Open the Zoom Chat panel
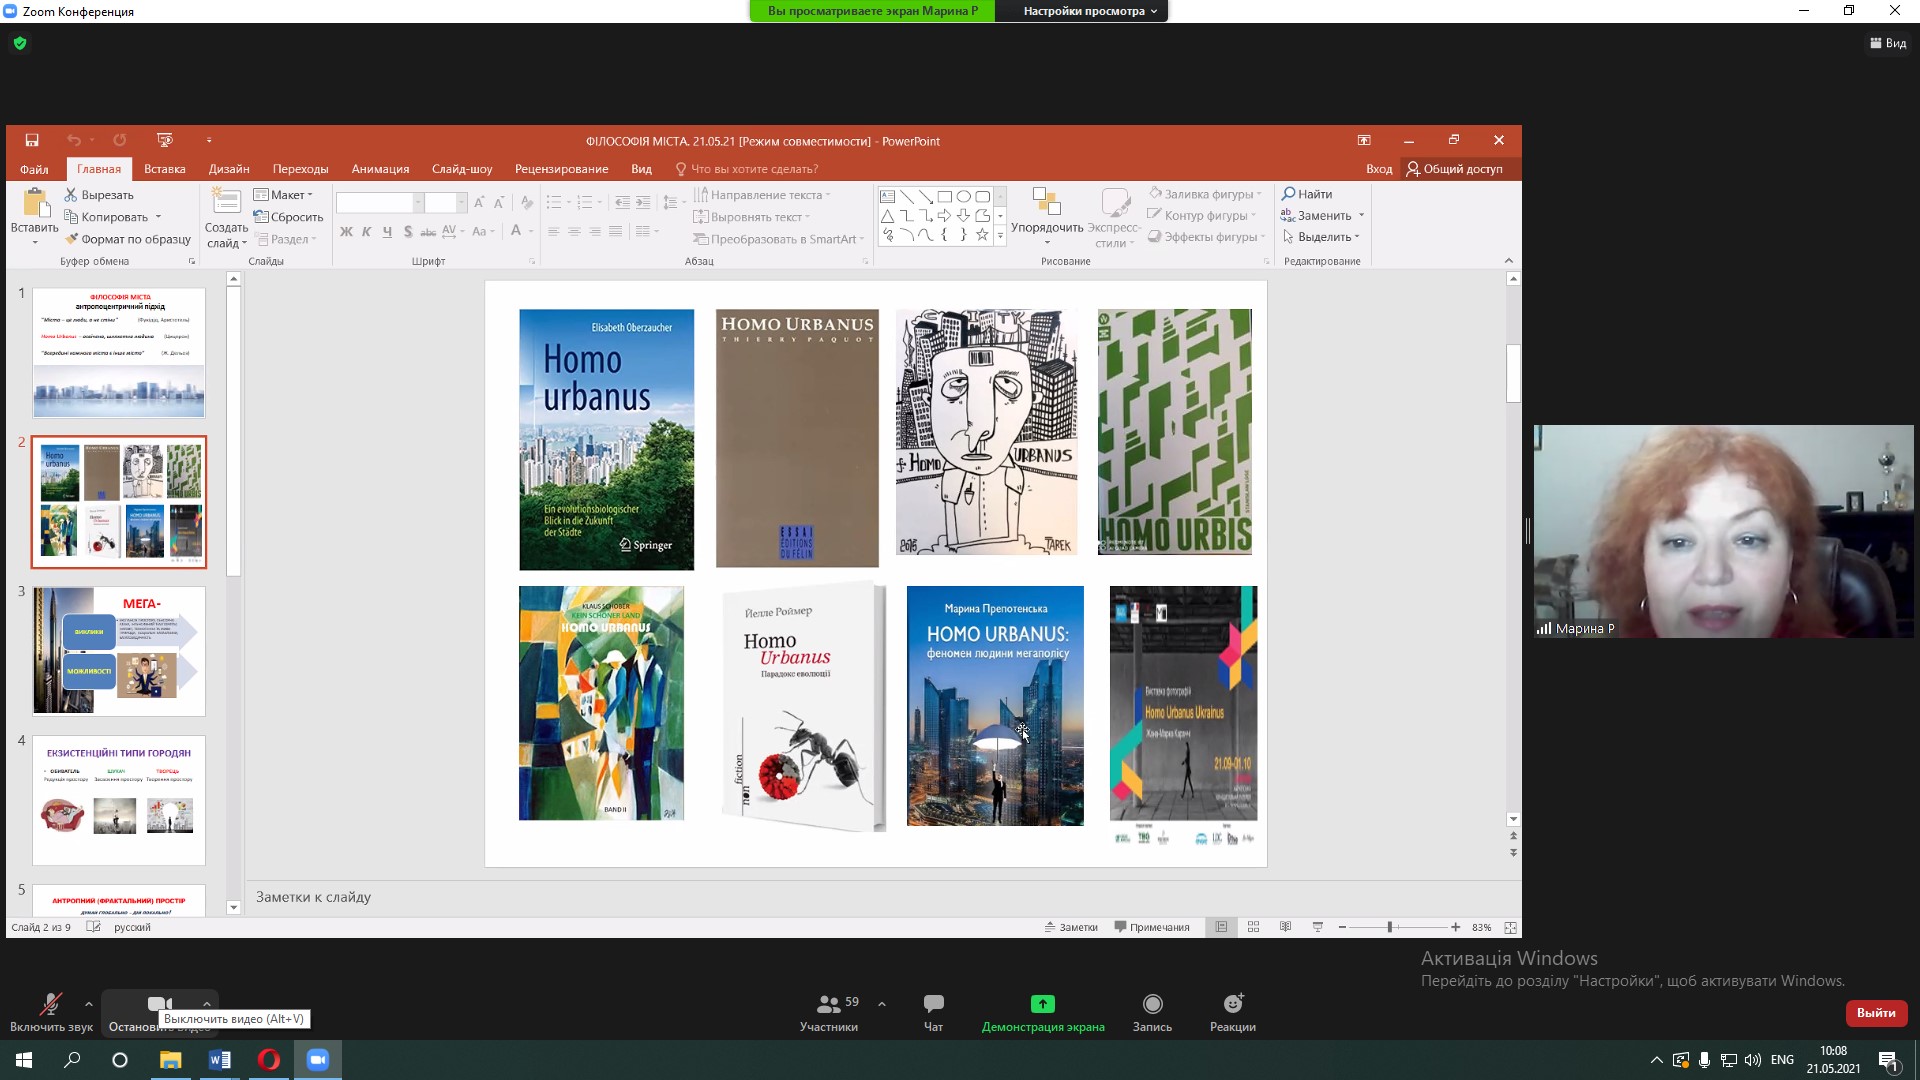This screenshot has width=1920, height=1080. click(x=933, y=1004)
